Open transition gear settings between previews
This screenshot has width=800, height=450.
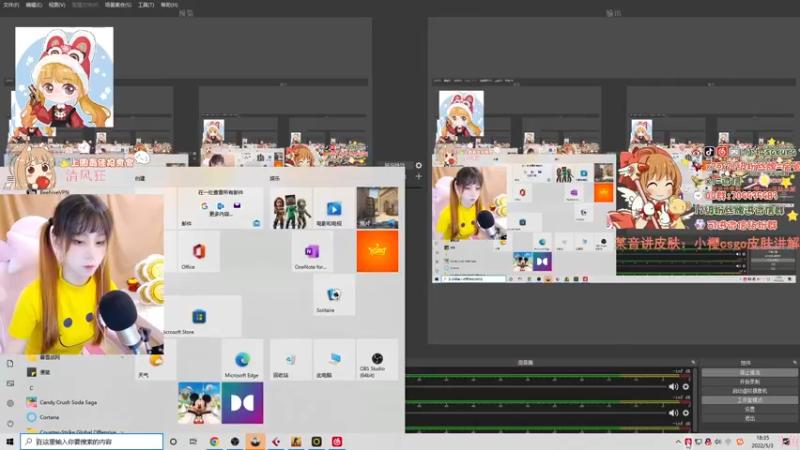418,165
